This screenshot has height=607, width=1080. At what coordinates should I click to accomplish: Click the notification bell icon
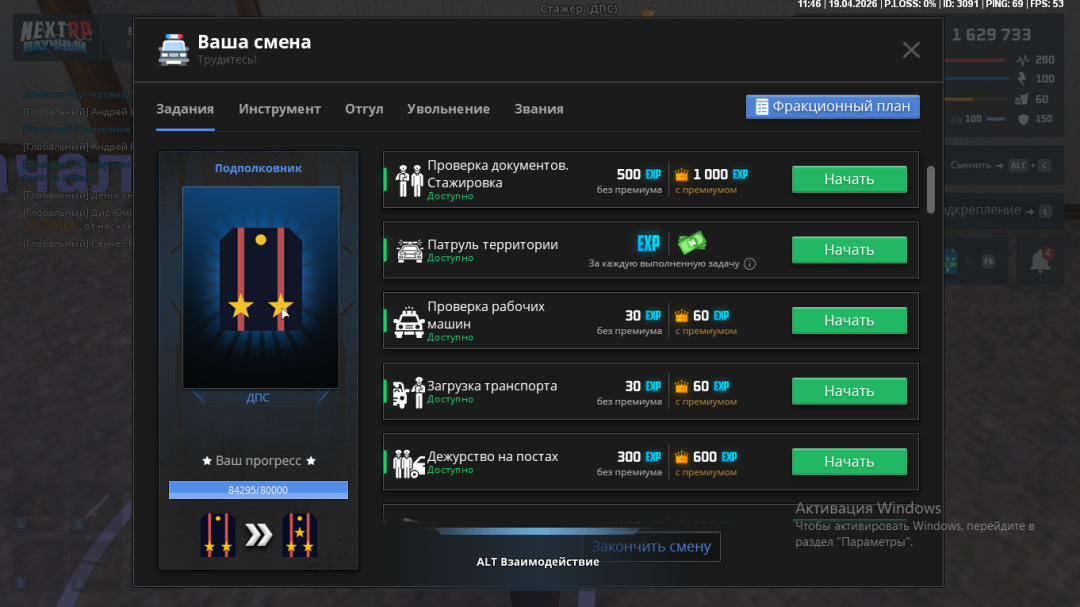[1040, 261]
